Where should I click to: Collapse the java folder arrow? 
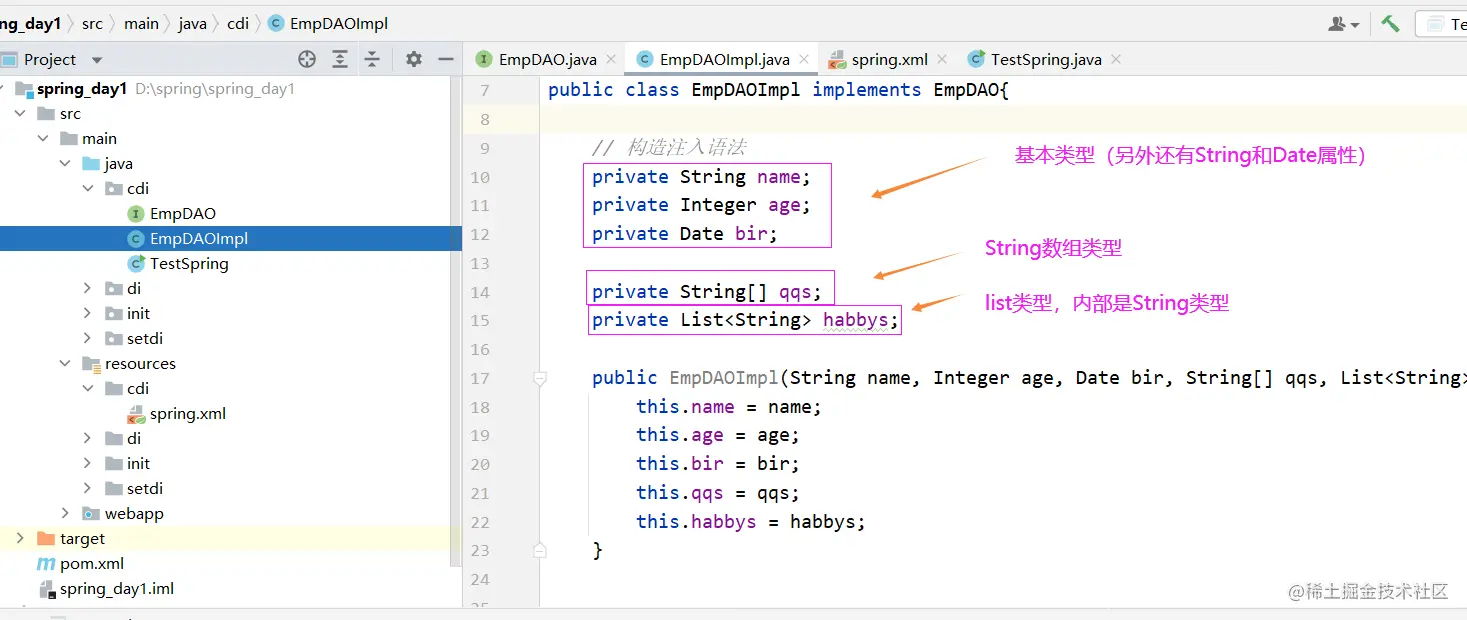tap(65, 164)
